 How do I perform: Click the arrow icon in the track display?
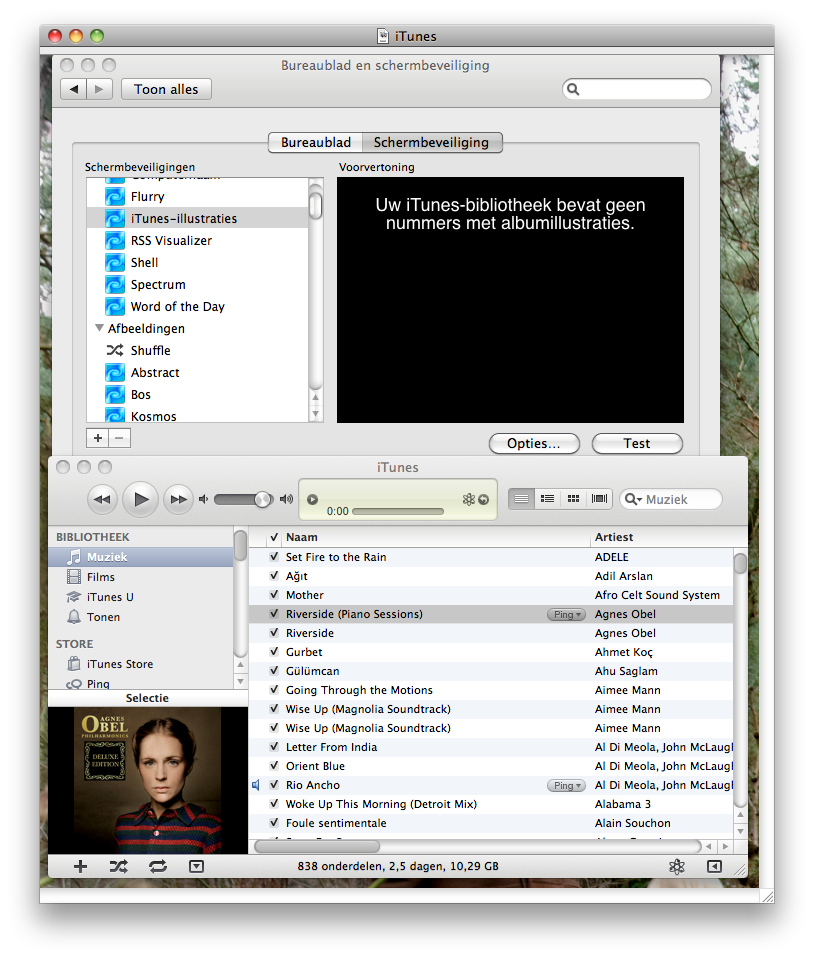[483, 500]
